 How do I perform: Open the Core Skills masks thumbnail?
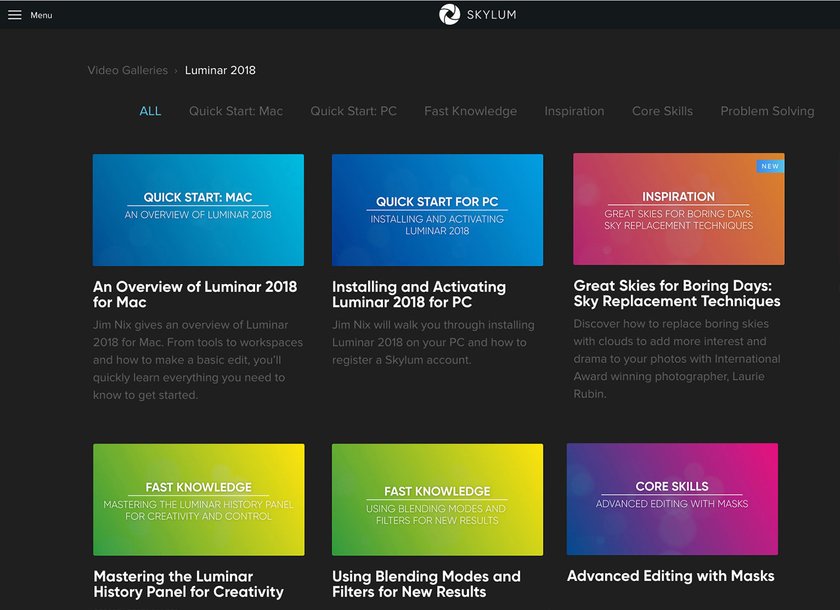pos(672,499)
